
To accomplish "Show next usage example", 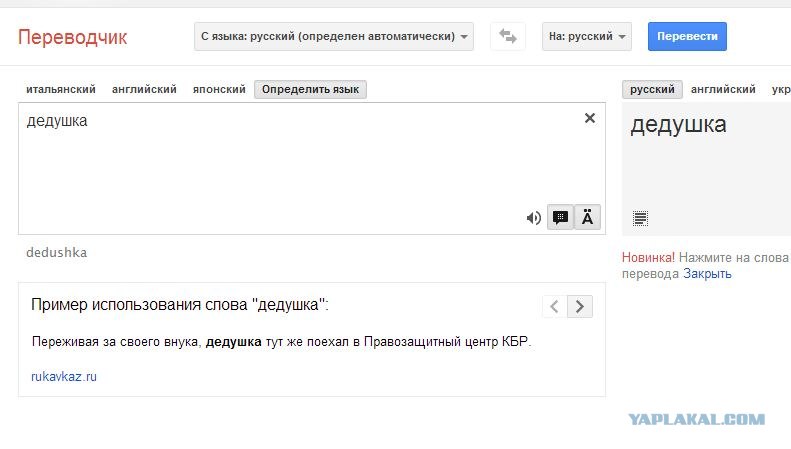I will coord(580,306).
